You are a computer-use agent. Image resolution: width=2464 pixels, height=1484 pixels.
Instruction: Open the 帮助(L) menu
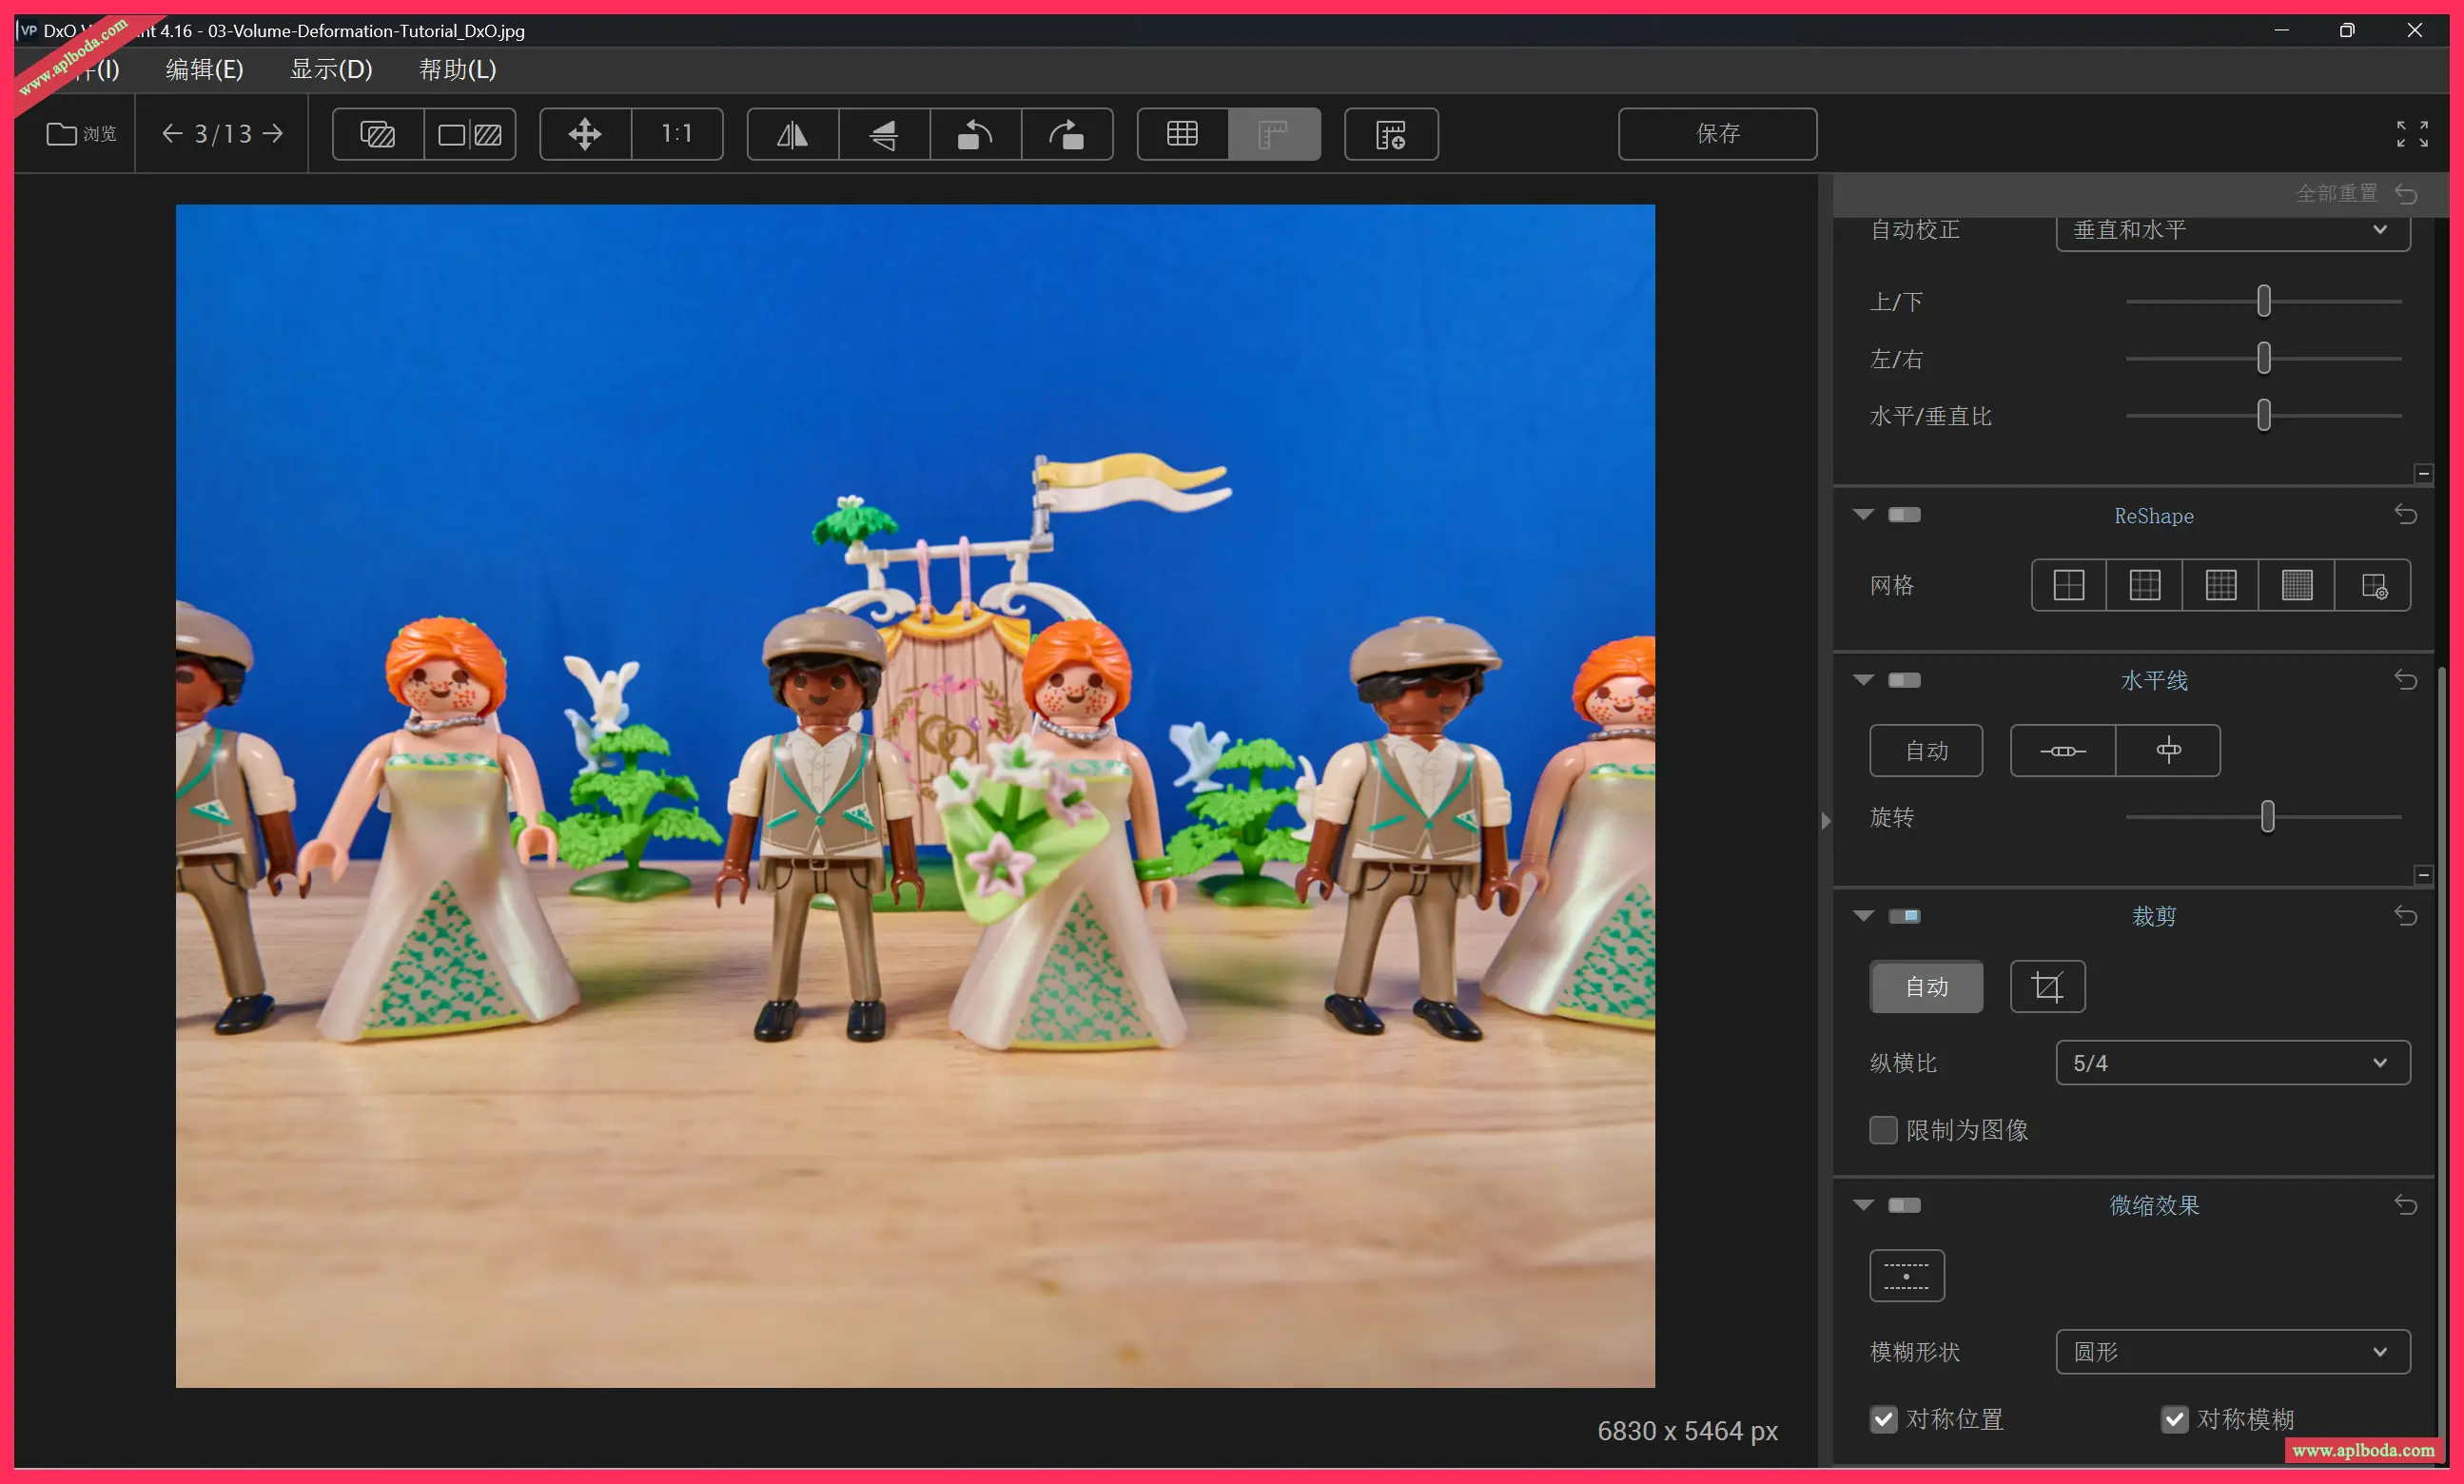[x=457, y=69]
